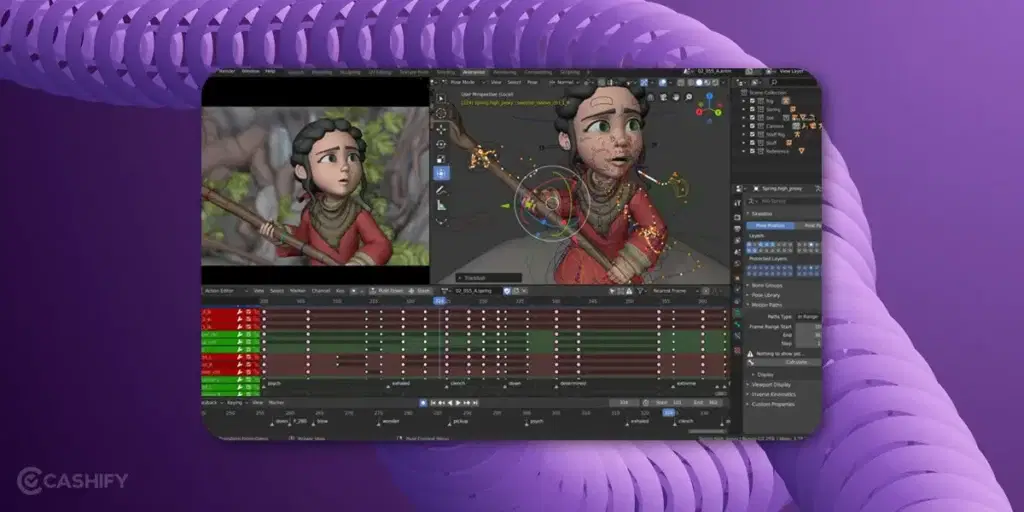The height and width of the screenshot is (512, 1024).
Task: Toggle Set collection checkbox in outliner
Action: point(752,118)
